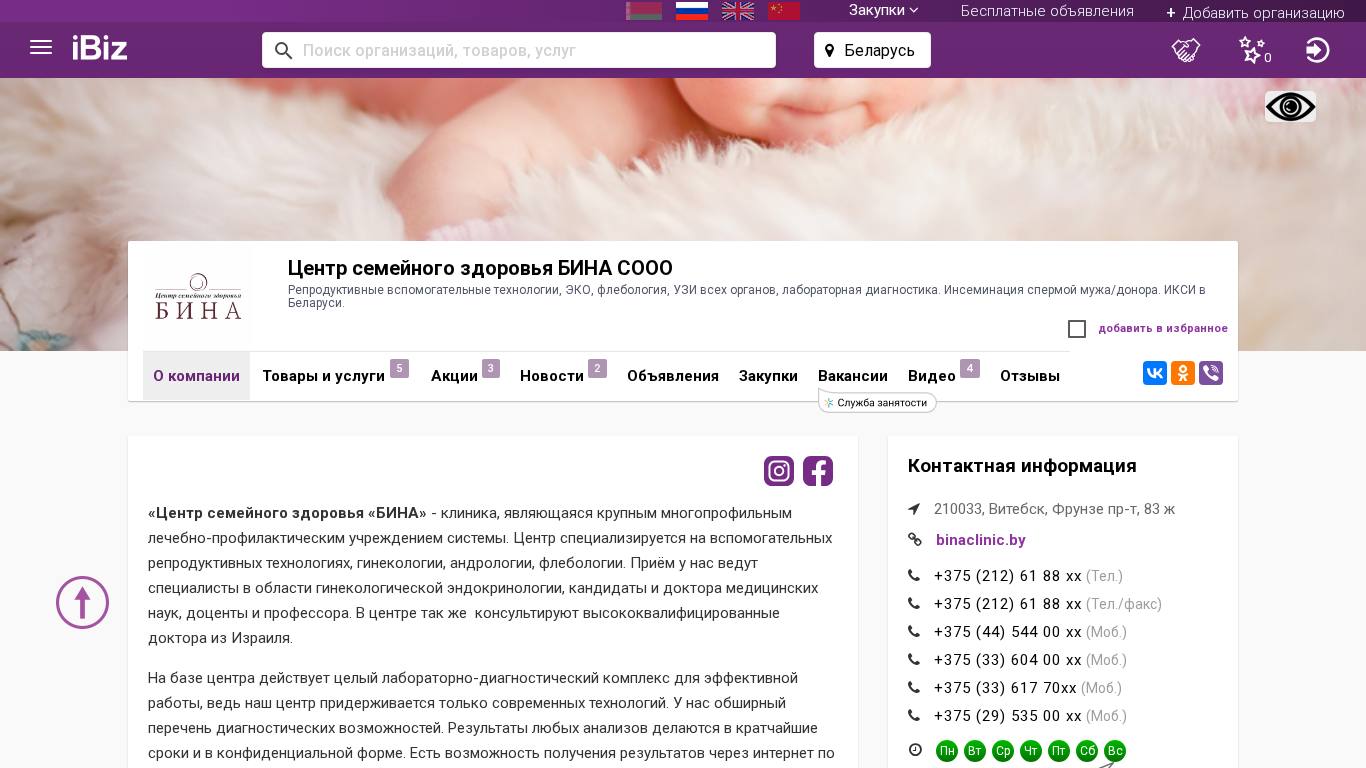Screen dimensions: 1366x768
Task: Select the Belarusian flag language
Action: coord(644,11)
